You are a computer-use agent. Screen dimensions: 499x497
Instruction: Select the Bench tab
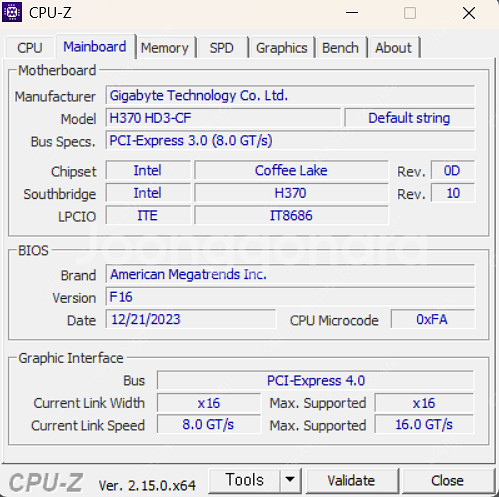tap(340, 48)
